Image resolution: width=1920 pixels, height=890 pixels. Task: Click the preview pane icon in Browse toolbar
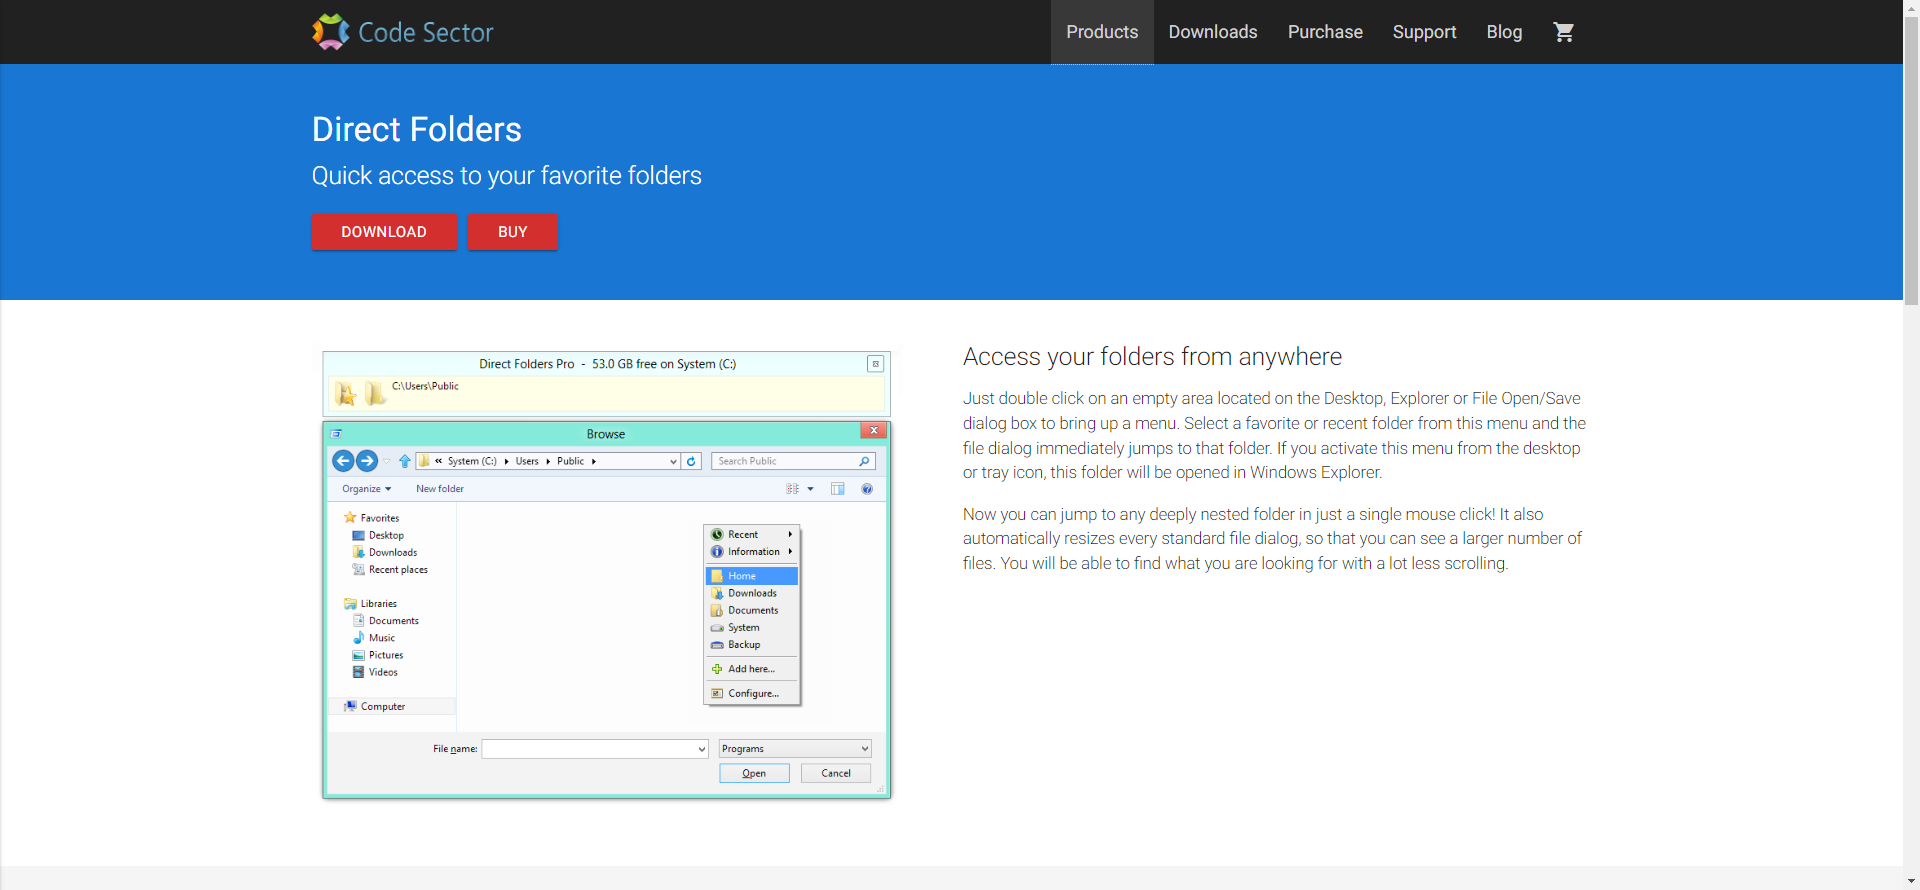coord(838,489)
